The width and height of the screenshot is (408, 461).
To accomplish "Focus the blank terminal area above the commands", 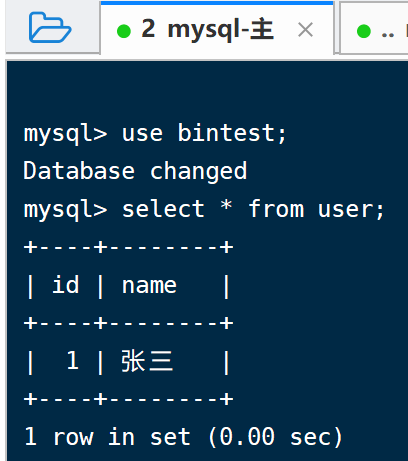I will (x=207, y=90).
